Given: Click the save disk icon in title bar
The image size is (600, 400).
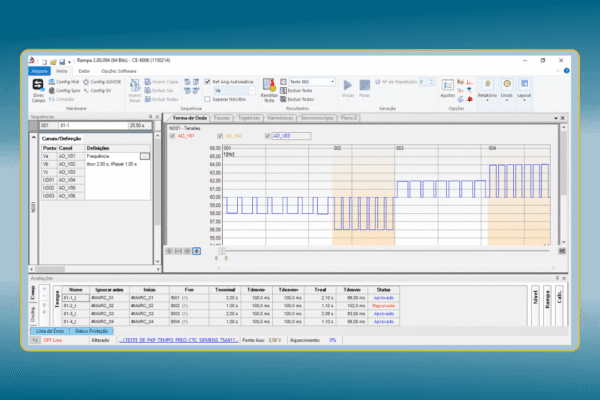Looking at the screenshot, I should click(x=62, y=61).
